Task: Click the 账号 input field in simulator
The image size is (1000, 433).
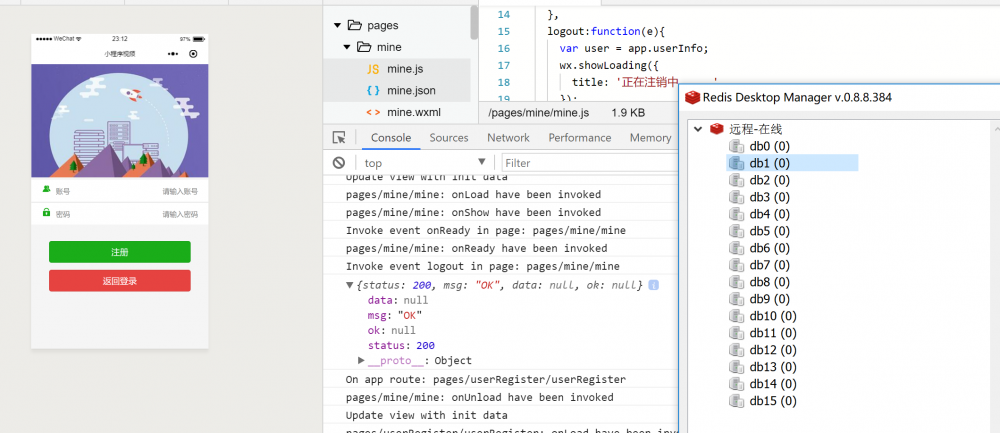Action: (120, 191)
